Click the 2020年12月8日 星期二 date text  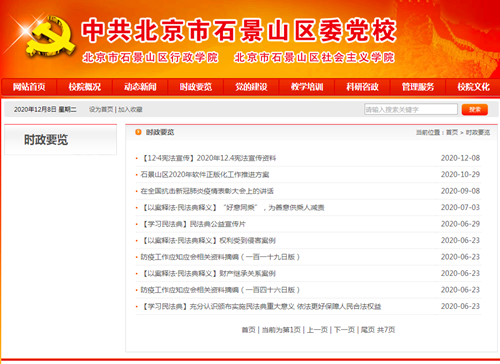tap(45, 110)
